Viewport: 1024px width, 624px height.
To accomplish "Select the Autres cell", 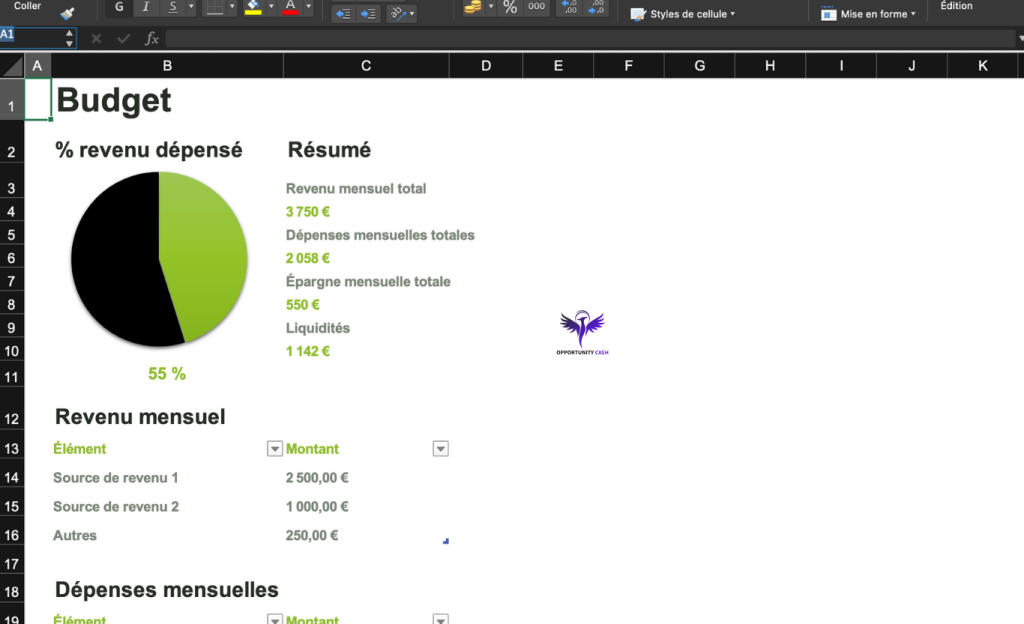I will pos(75,535).
